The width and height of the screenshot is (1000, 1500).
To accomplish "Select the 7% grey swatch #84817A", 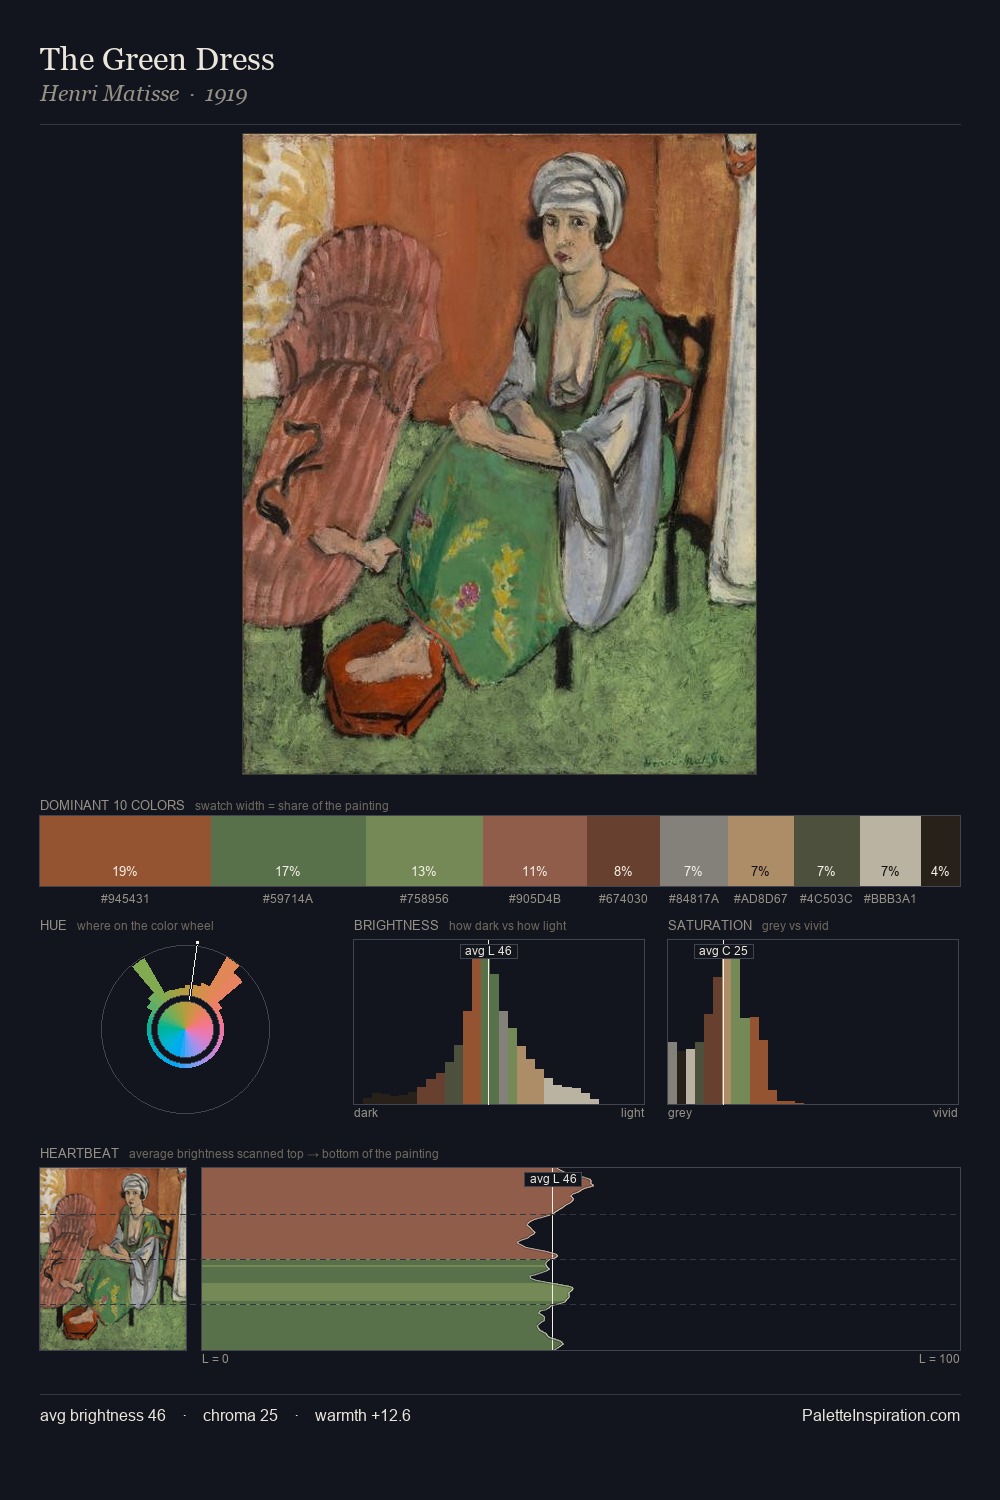I will point(694,851).
